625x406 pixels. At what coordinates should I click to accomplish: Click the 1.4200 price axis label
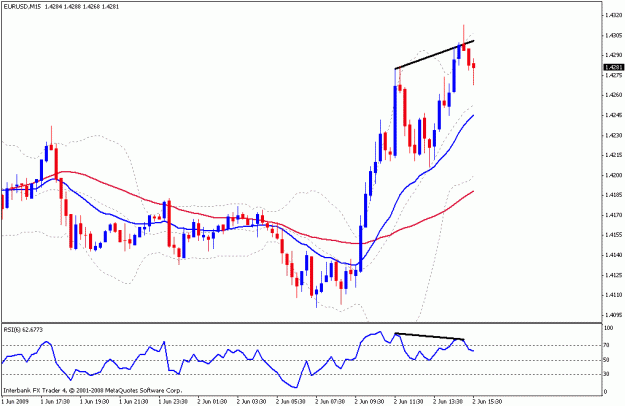coord(613,175)
